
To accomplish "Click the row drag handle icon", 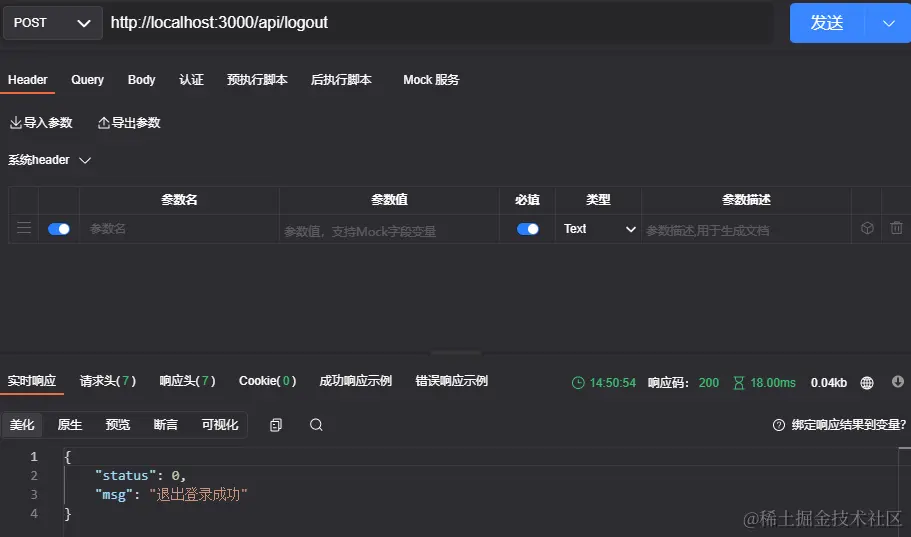I will click(x=24, y=228).
